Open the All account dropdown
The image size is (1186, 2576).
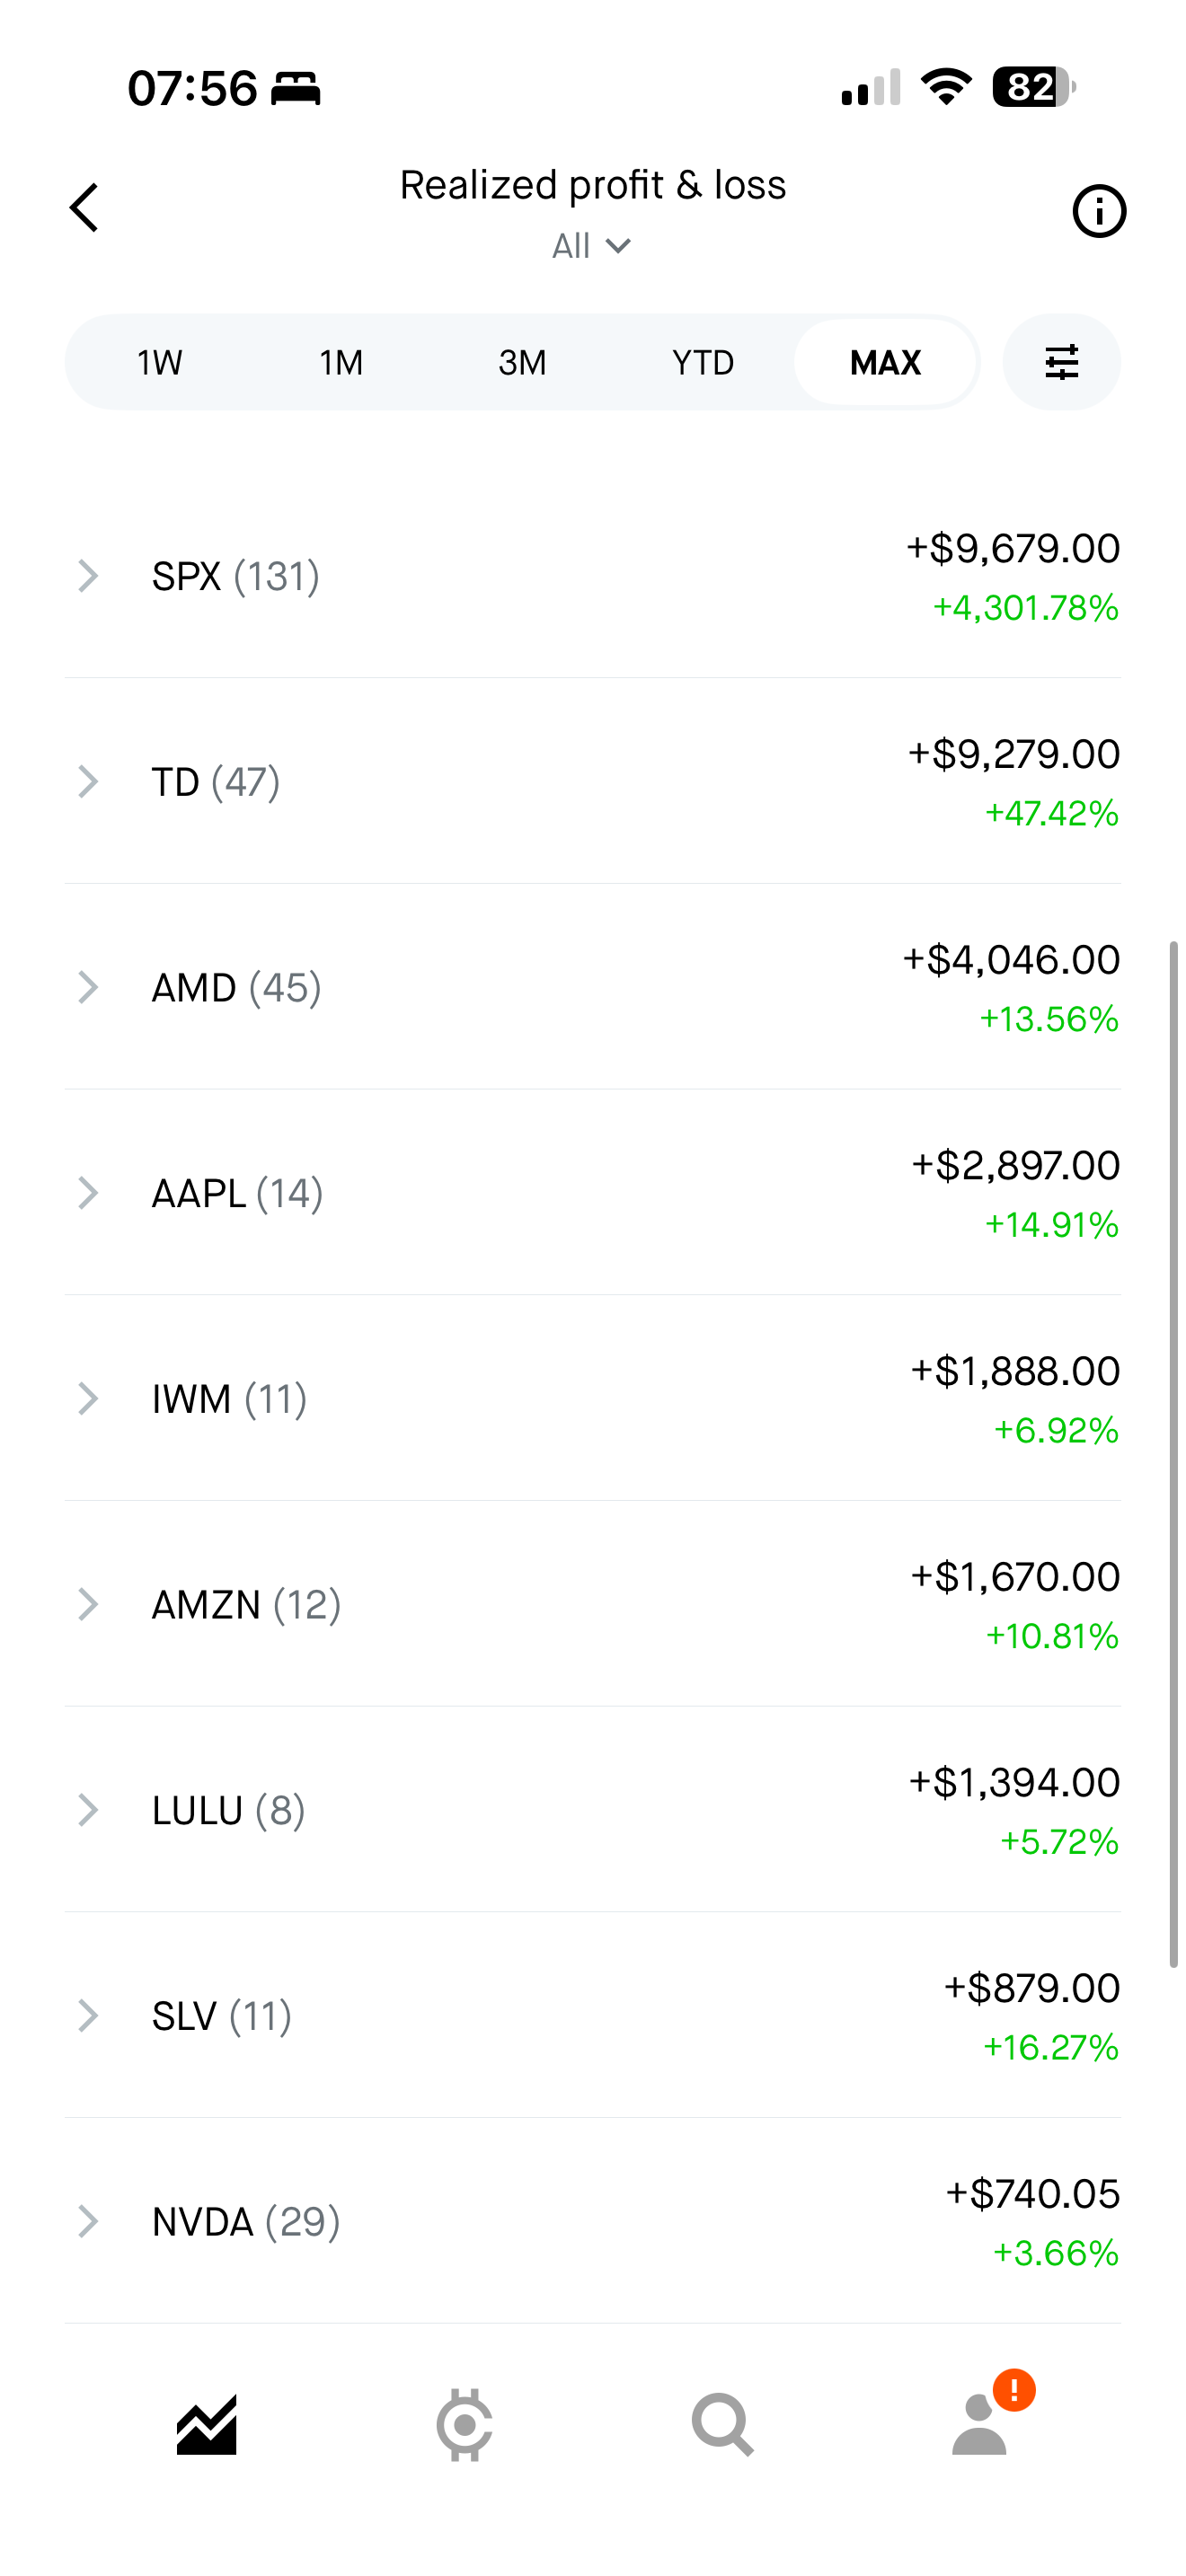point(591,246)
